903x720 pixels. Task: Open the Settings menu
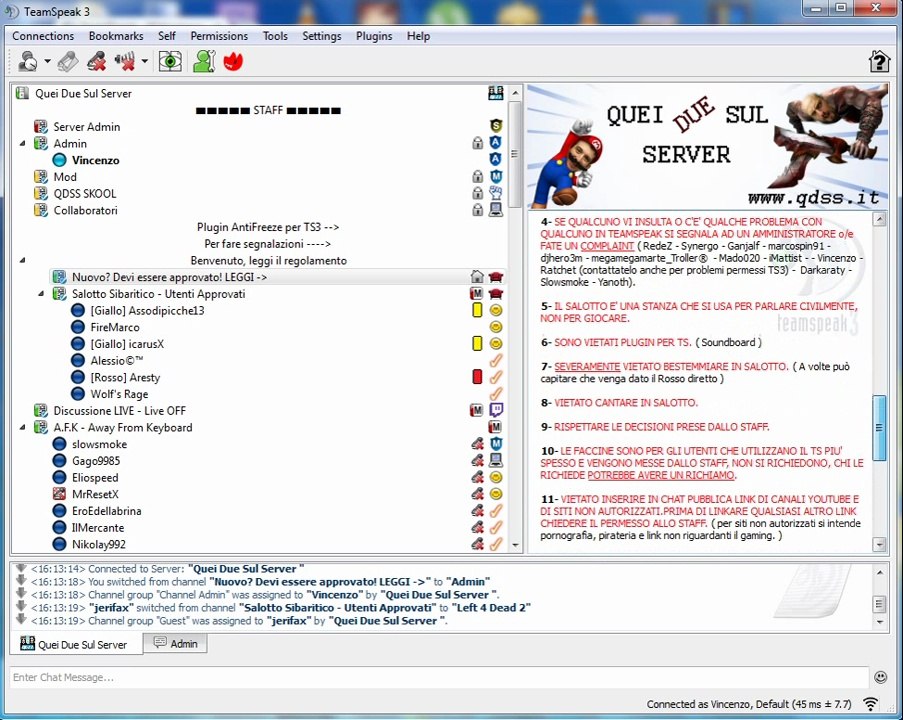(321, 36)
